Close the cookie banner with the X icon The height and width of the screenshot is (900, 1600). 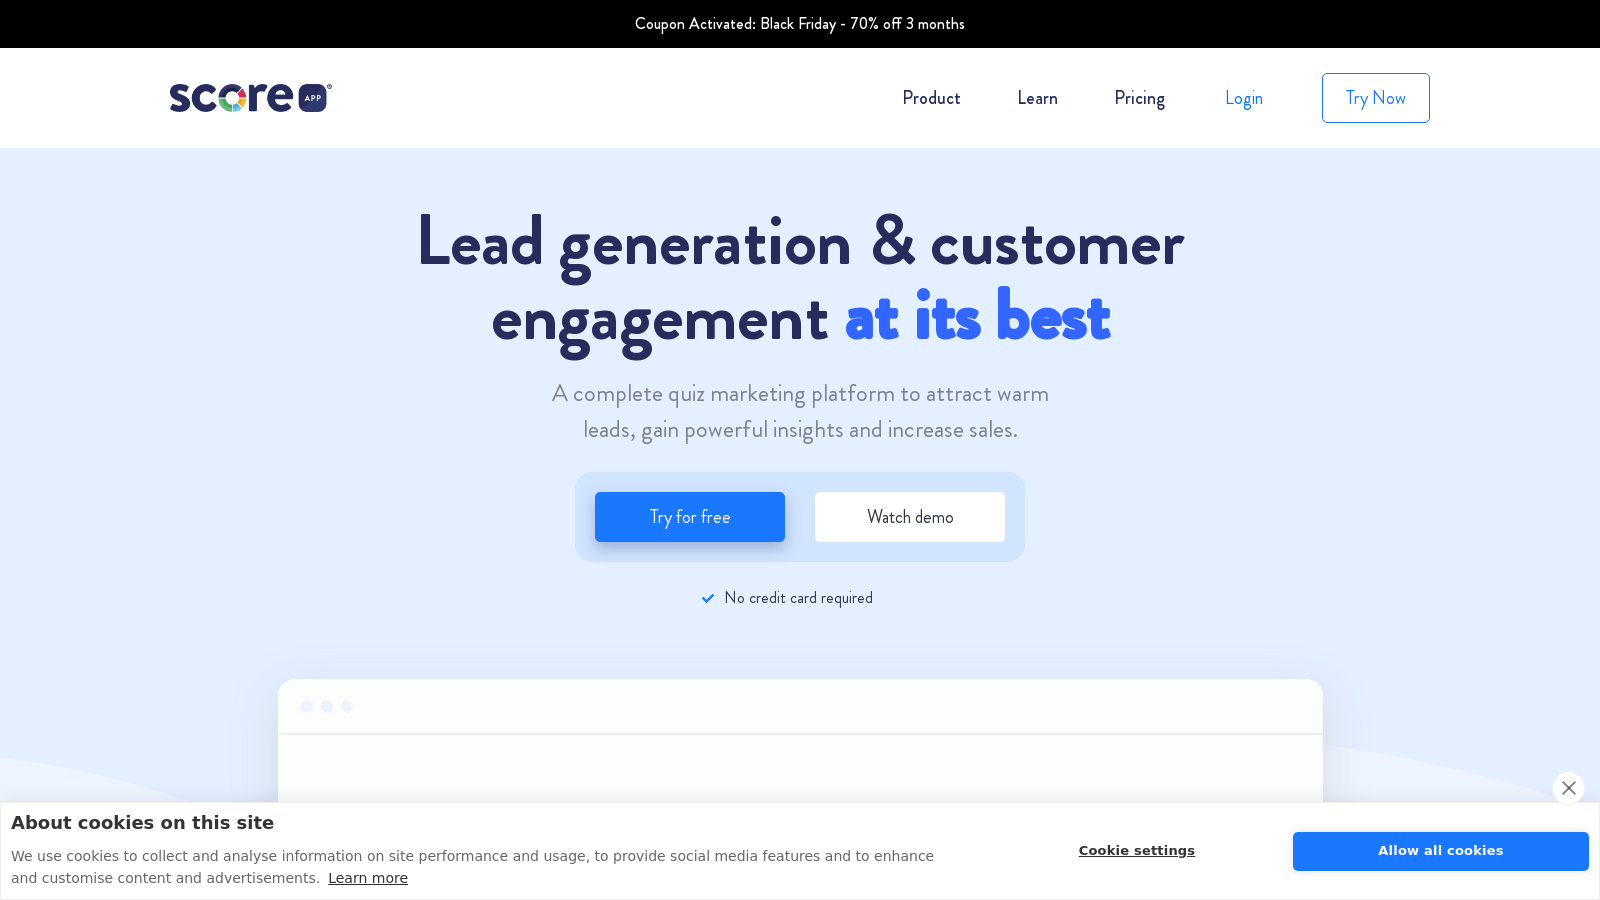tap(1568, 788)
